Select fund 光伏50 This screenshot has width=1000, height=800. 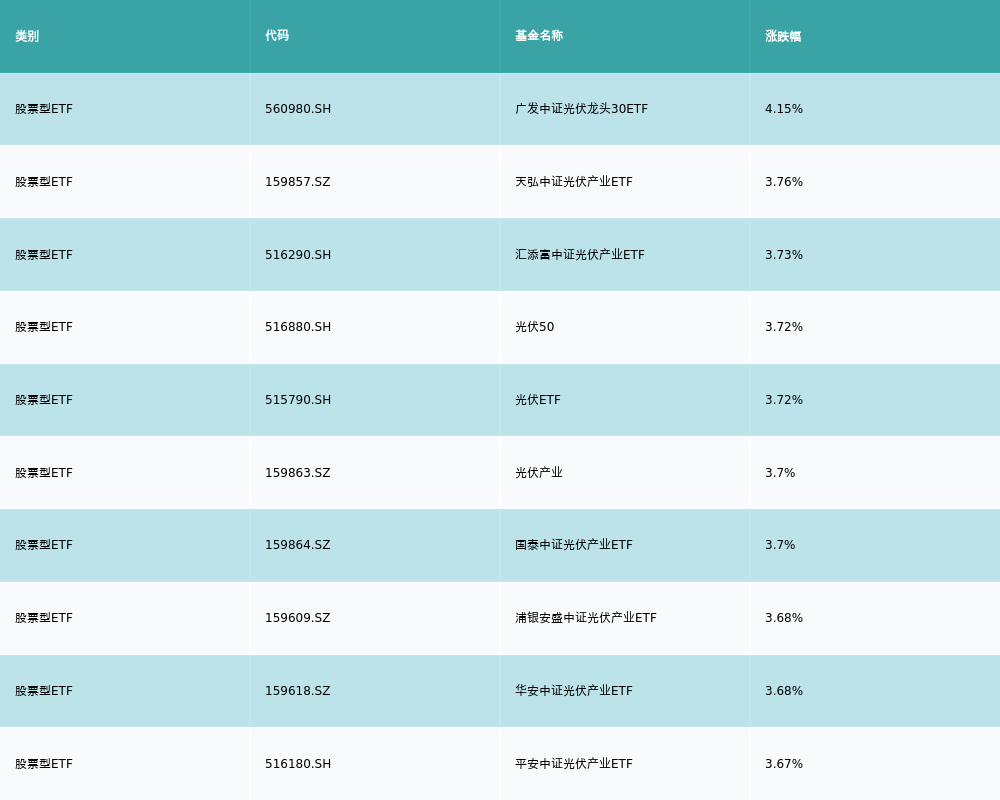click(x=534, y=327)
